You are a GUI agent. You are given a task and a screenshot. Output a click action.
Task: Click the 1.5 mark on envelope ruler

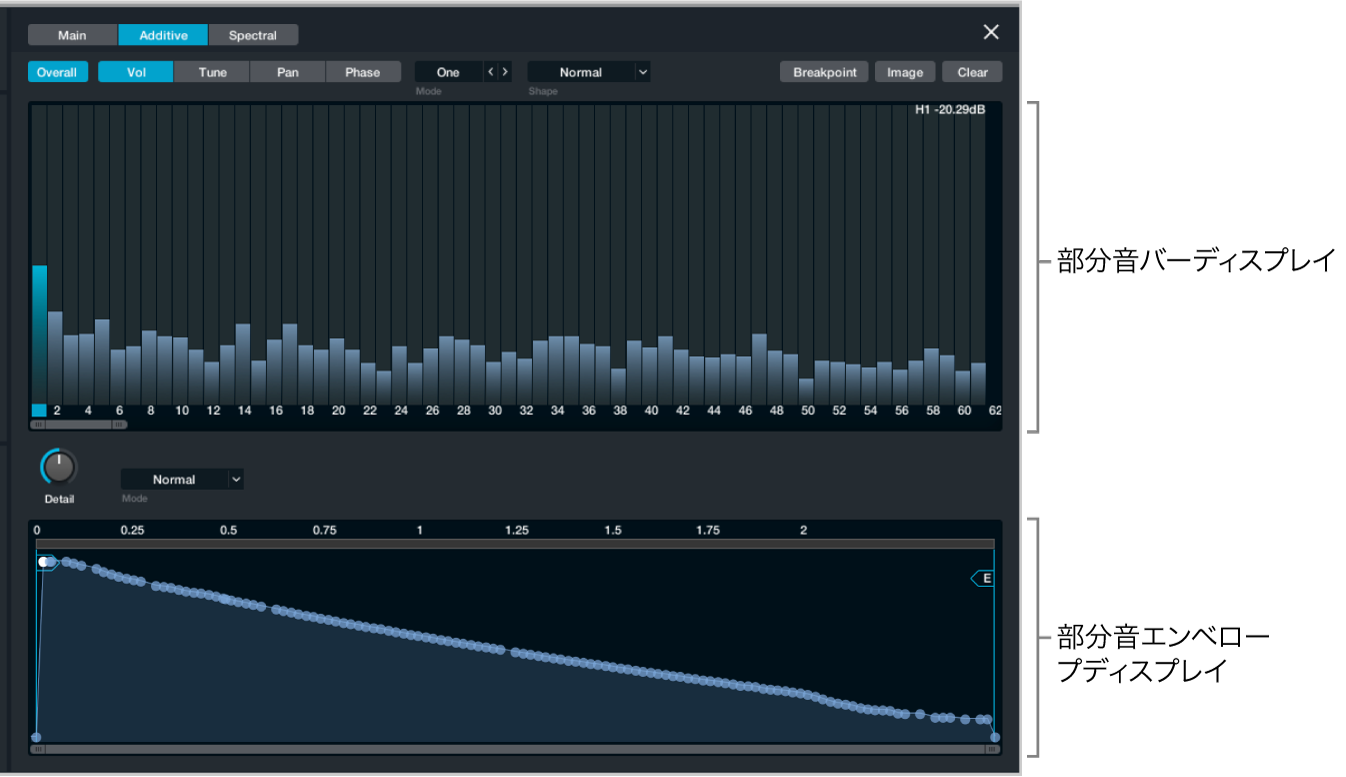click(613, 530)
